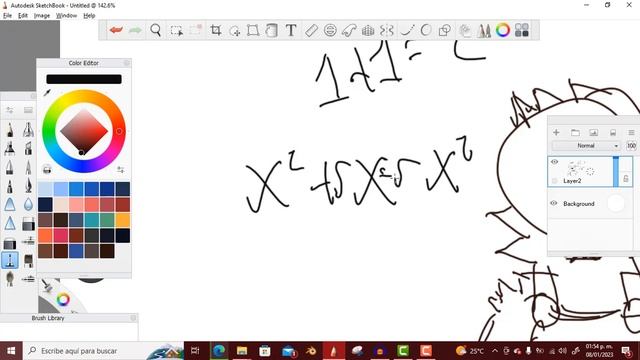Open Microsoft Edge from the taskbar

tap(219, 351)
